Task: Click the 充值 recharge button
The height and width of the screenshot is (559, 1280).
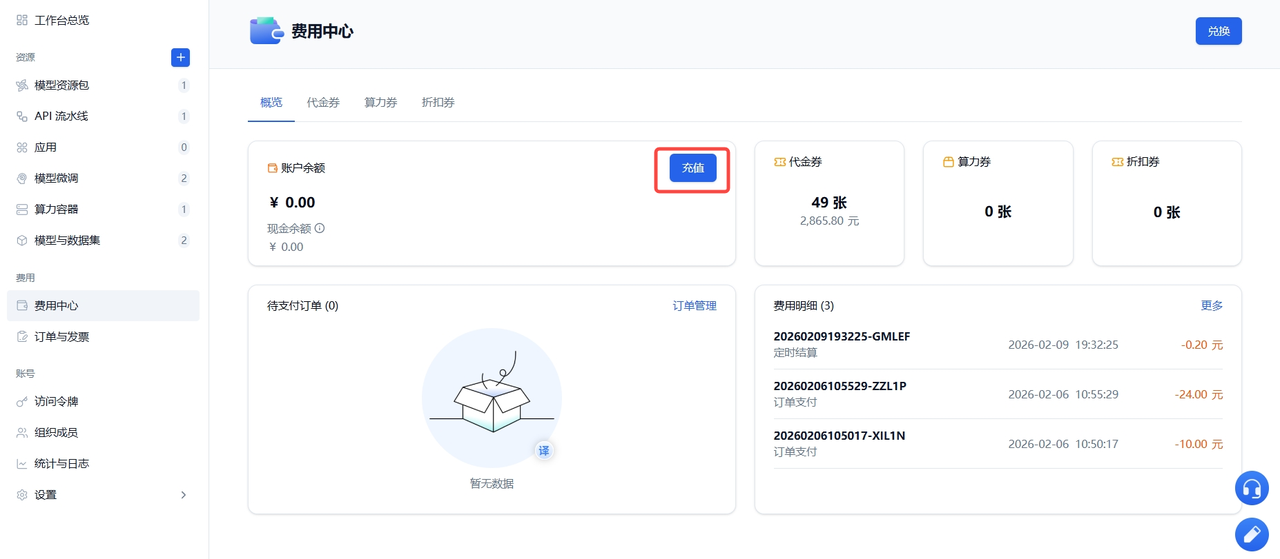Action: pos(693,168)
